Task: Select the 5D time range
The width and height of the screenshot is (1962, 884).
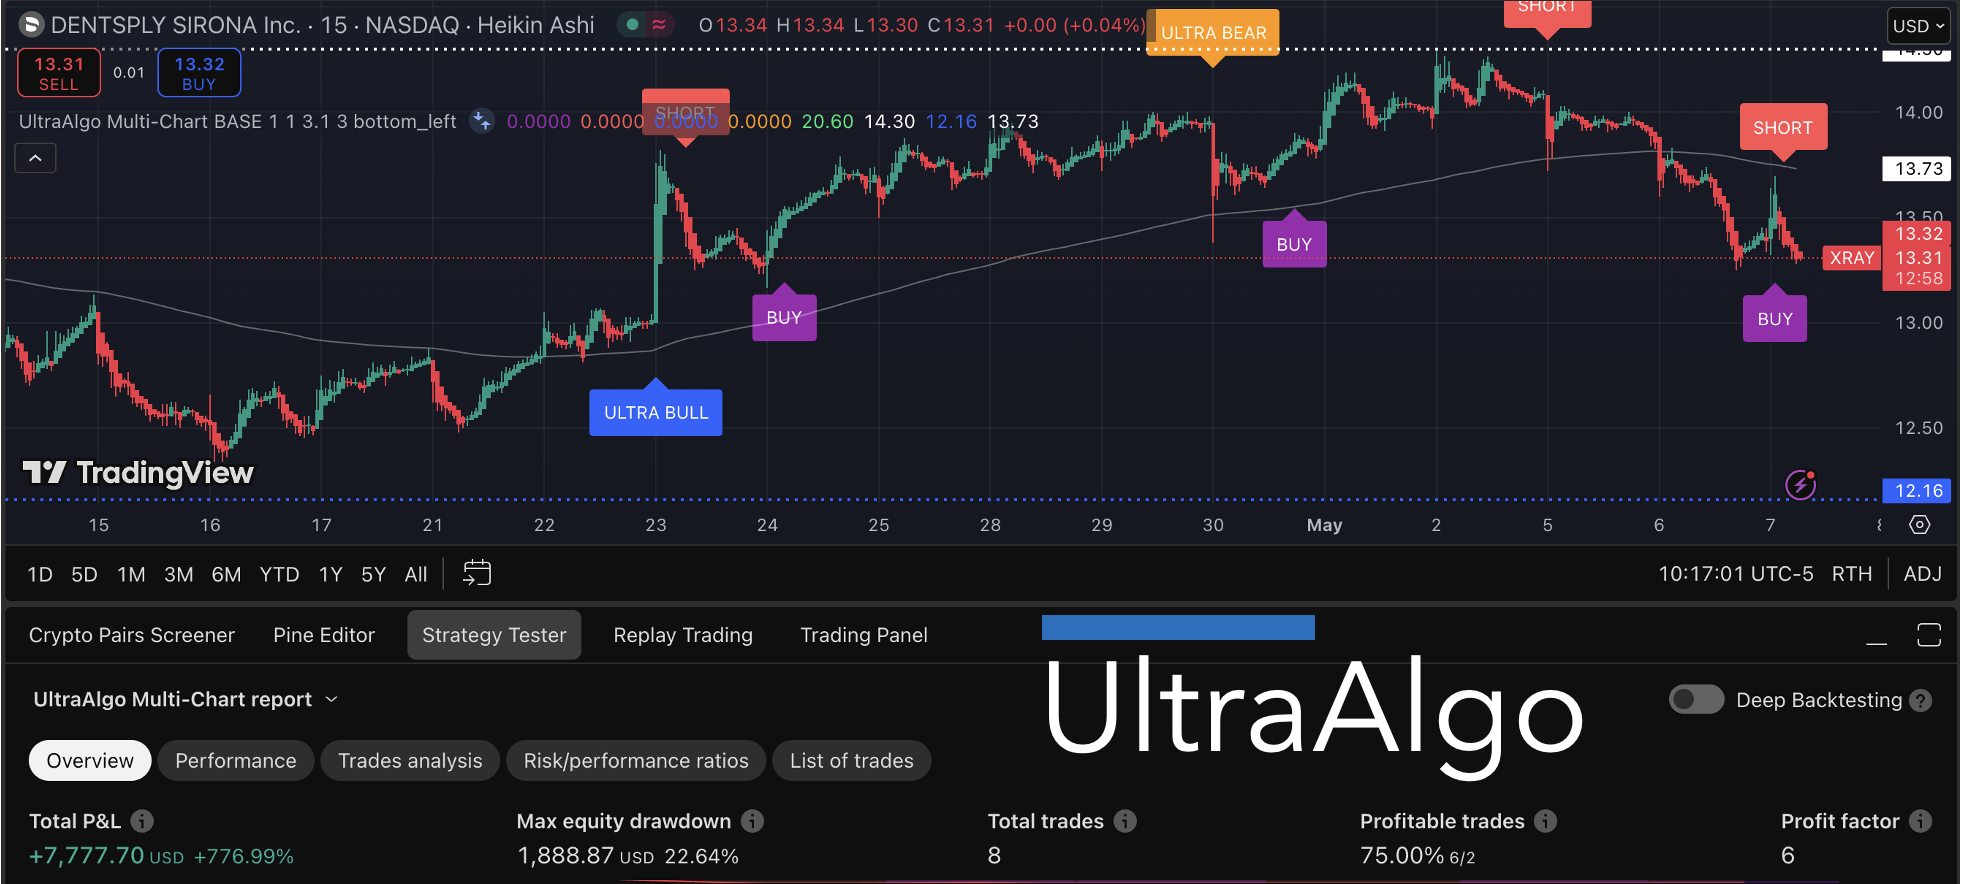Action: [84, 574]
